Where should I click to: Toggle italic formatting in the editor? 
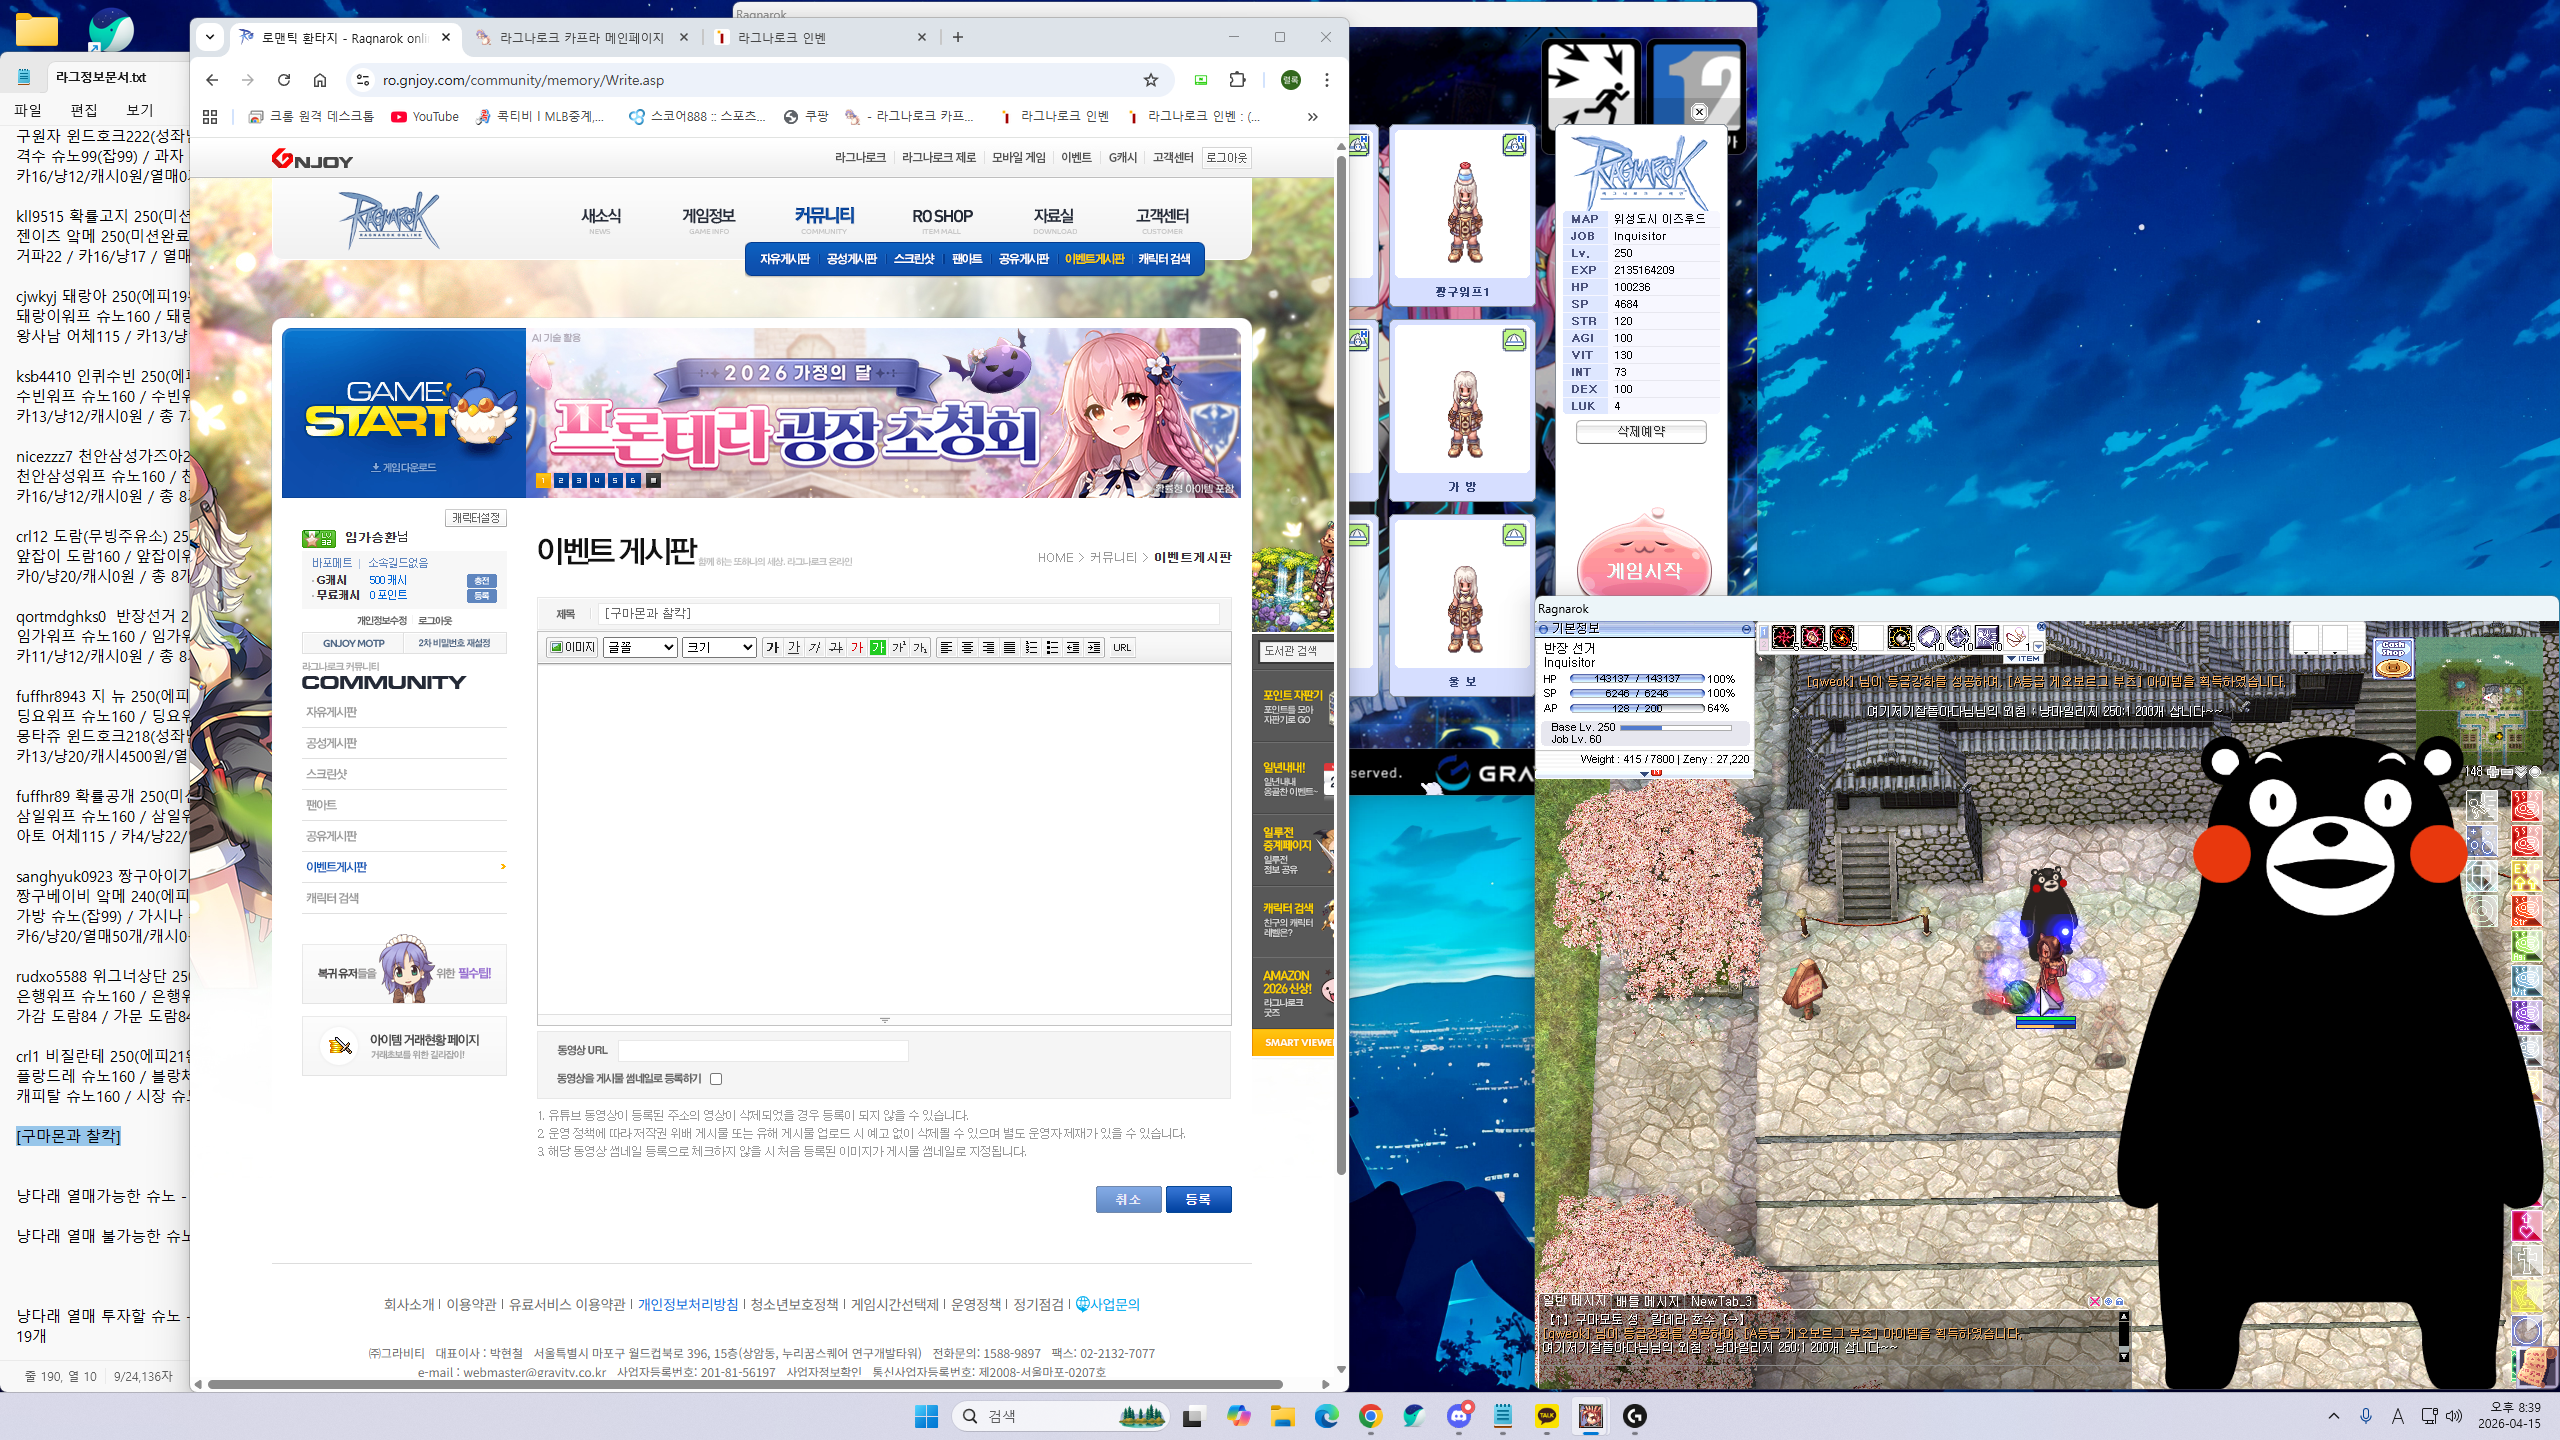(814, 647)
